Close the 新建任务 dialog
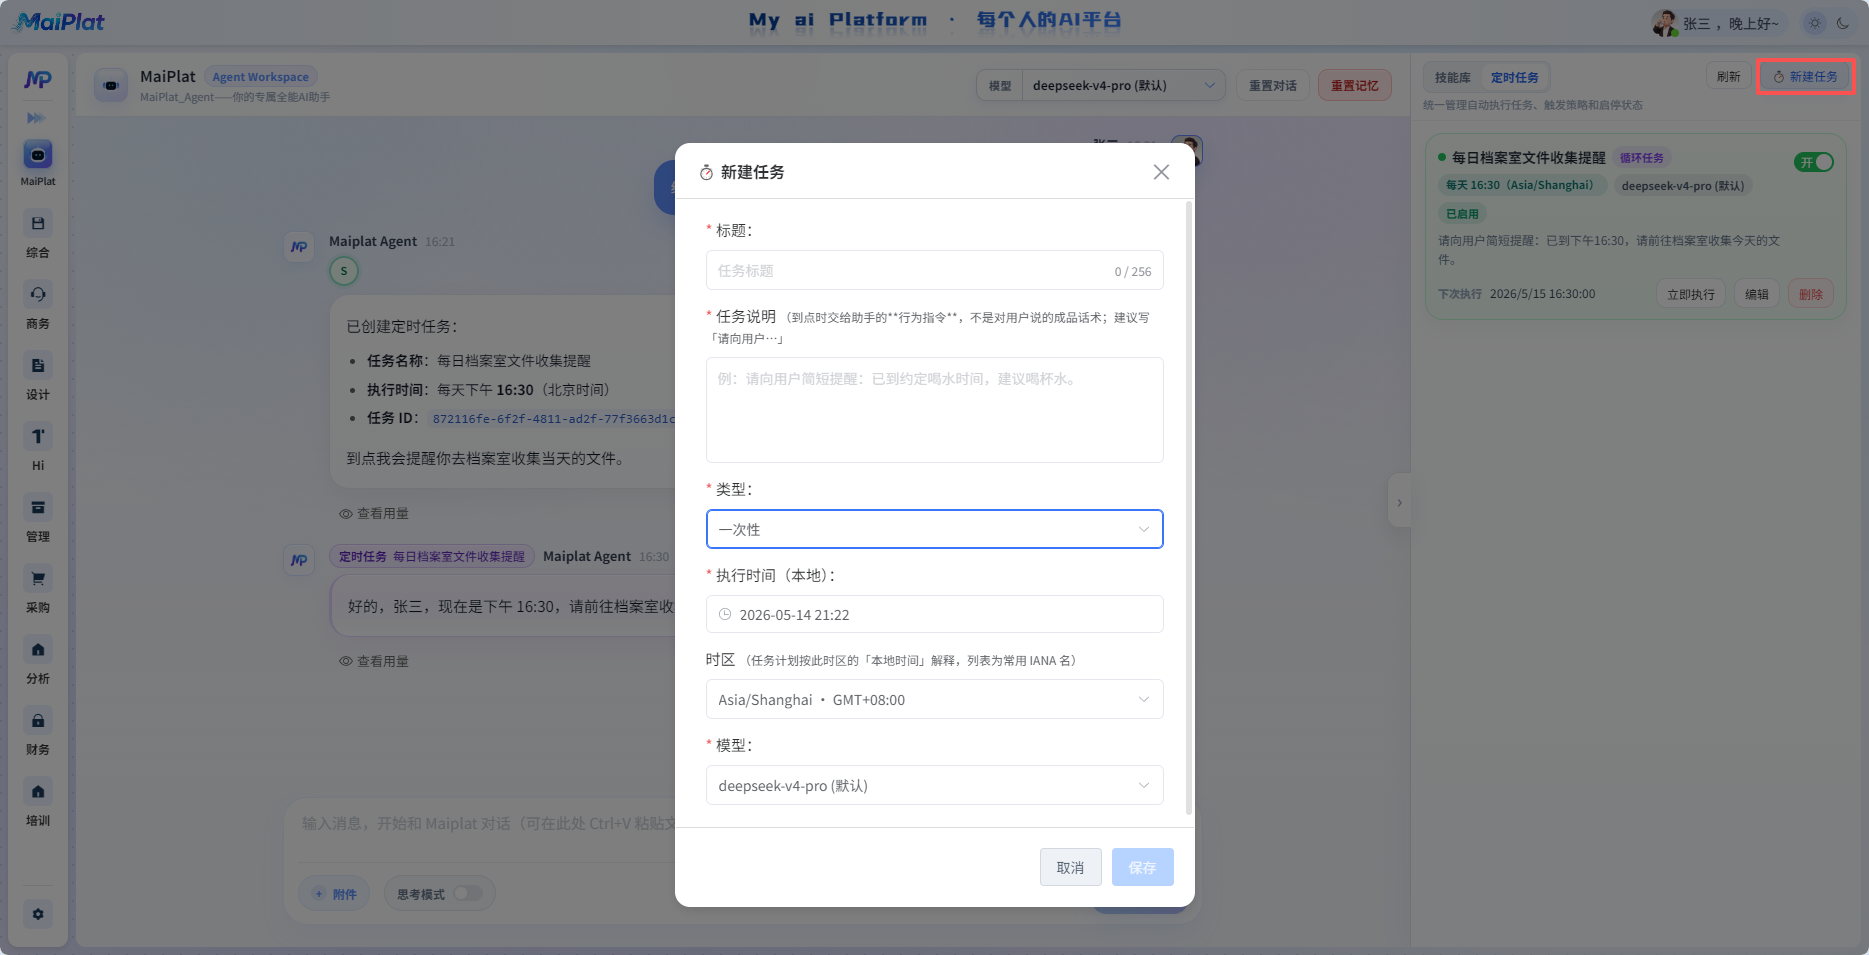The image size is (1869, 955). (1161, 172)
